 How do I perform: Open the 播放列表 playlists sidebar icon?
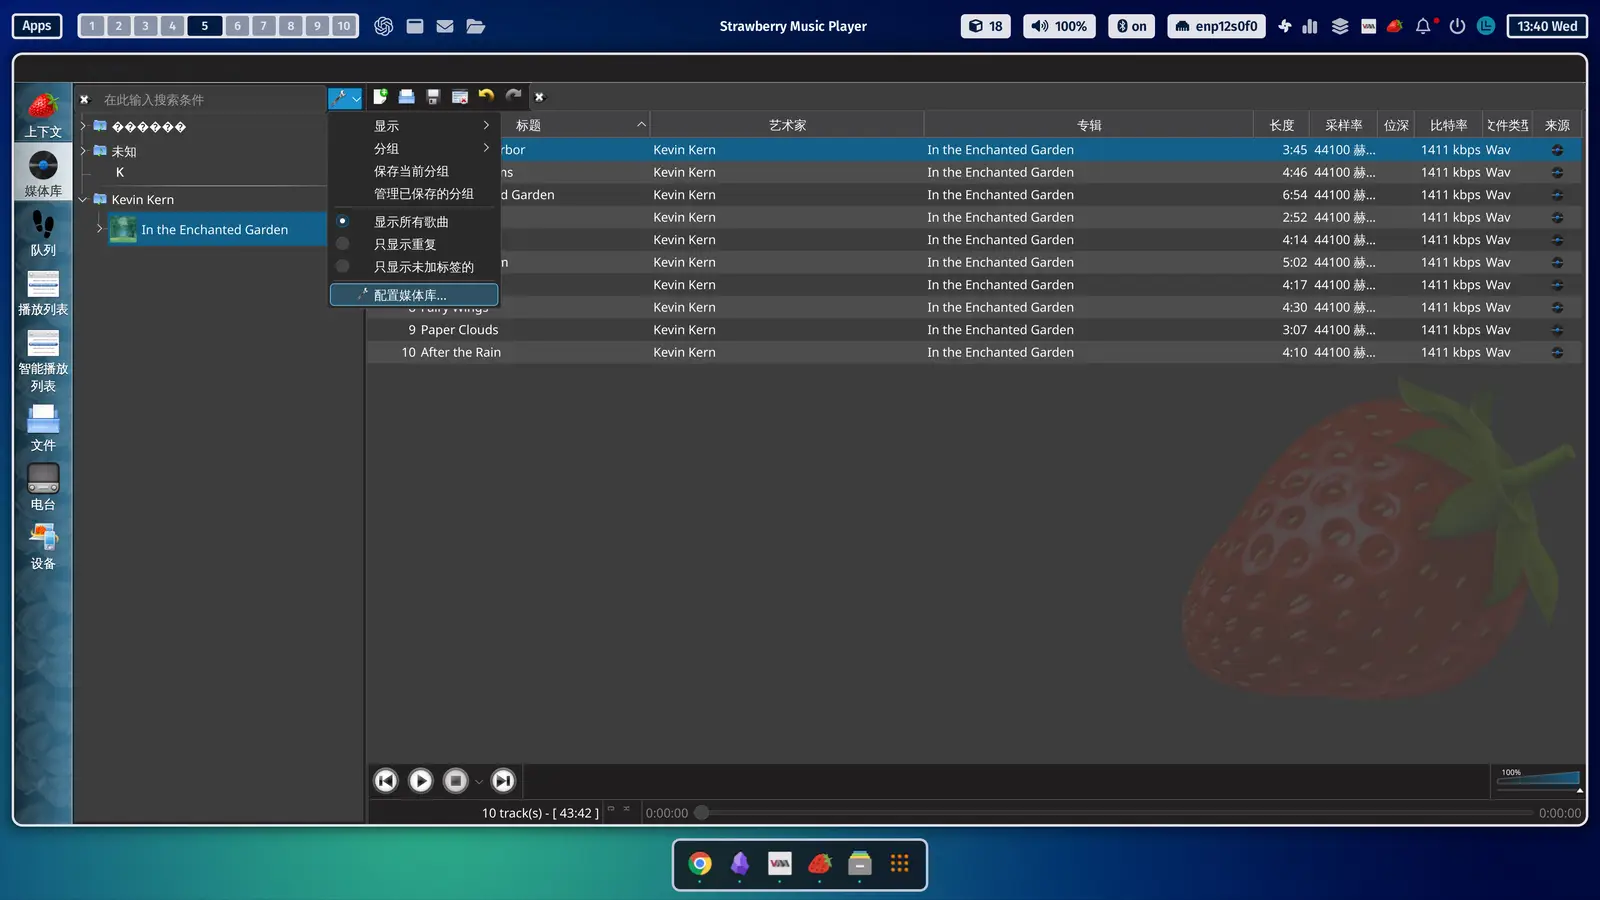(x=43, y=292)
